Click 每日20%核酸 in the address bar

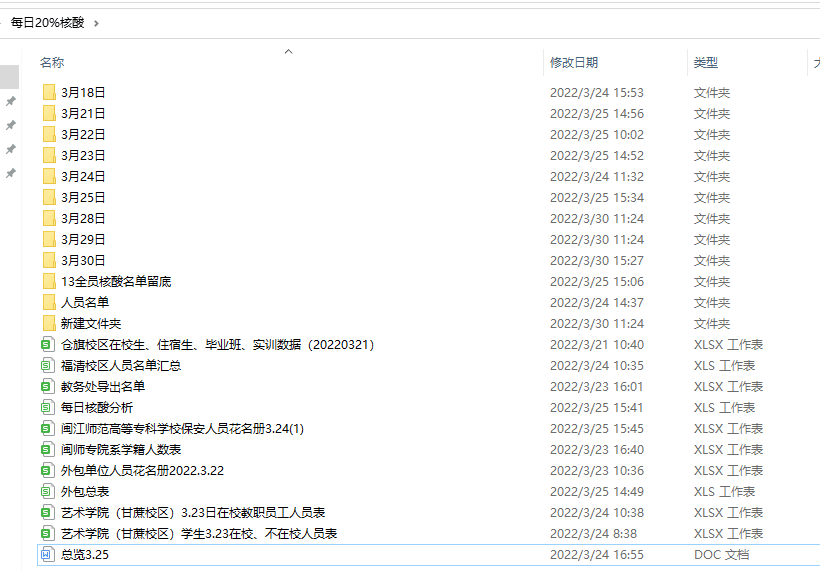click(x=47, y=22)
